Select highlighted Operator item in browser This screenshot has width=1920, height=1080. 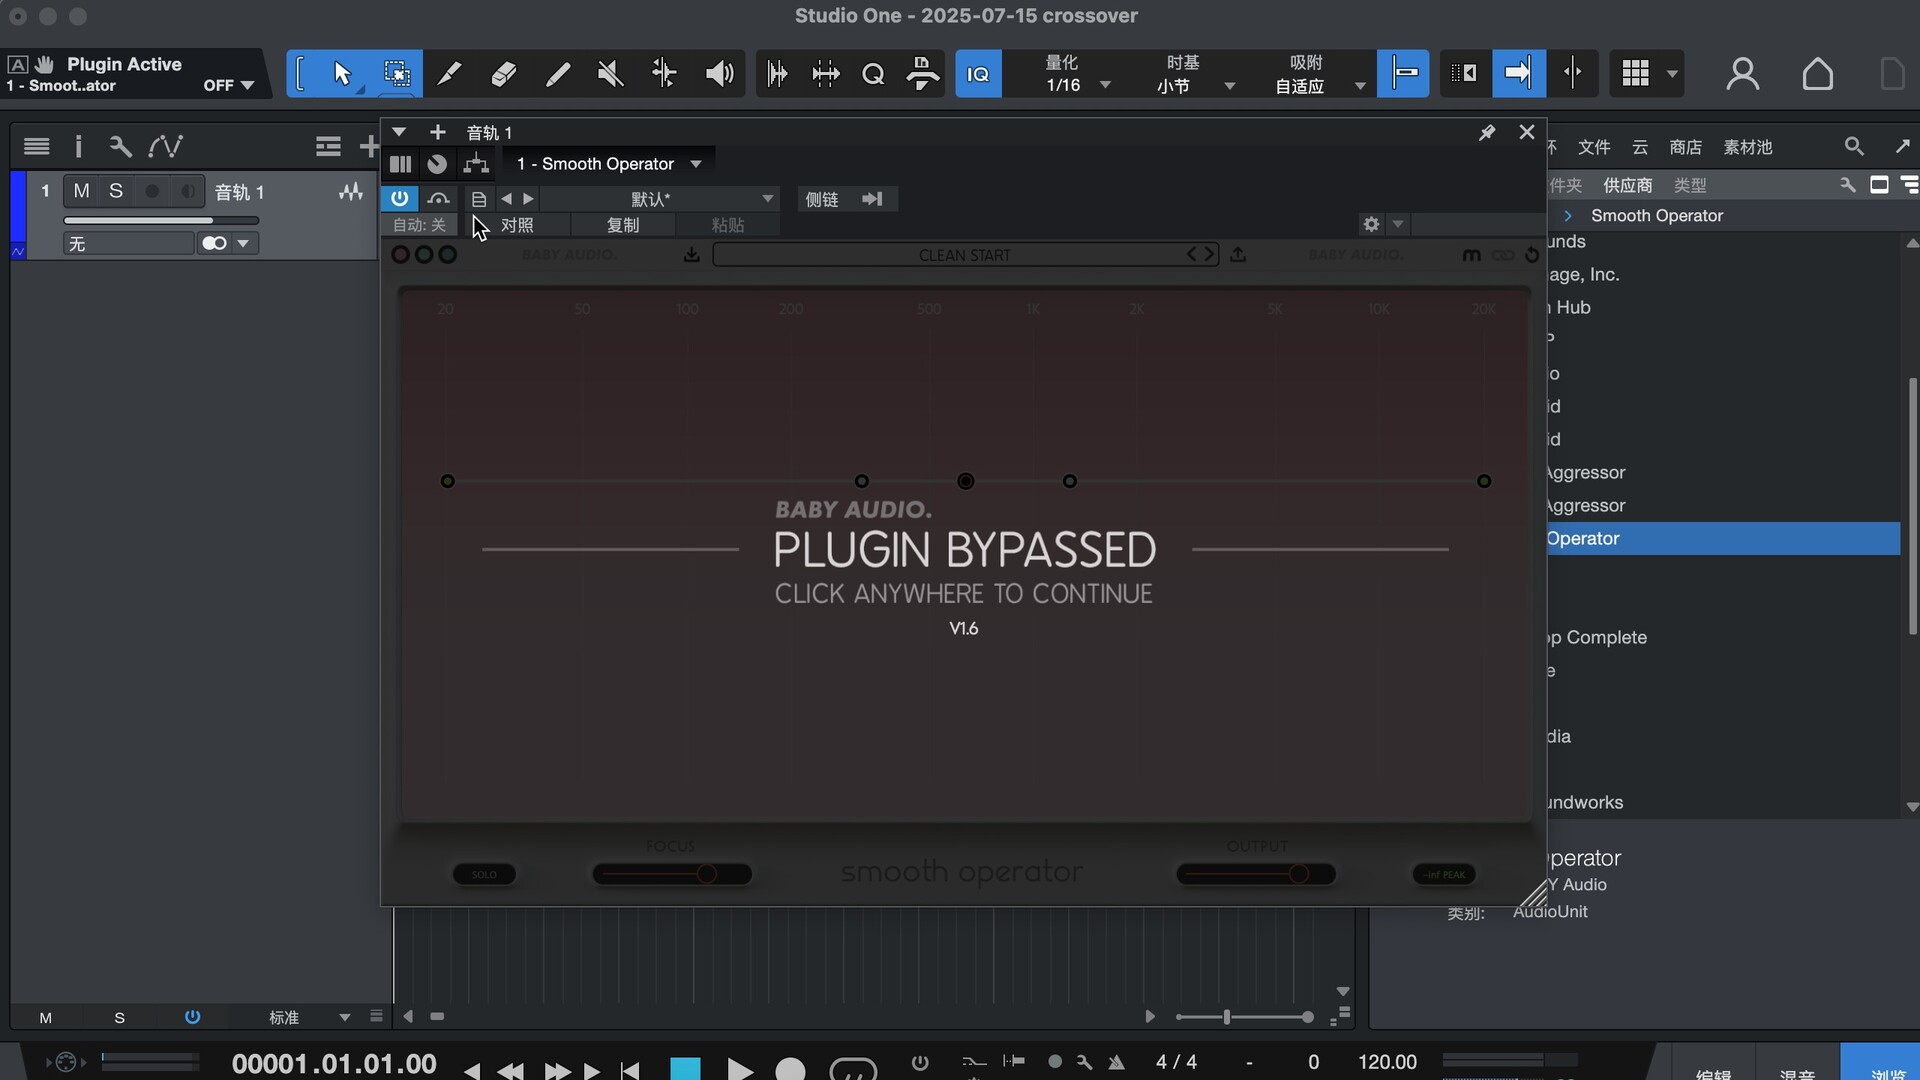1724,538
